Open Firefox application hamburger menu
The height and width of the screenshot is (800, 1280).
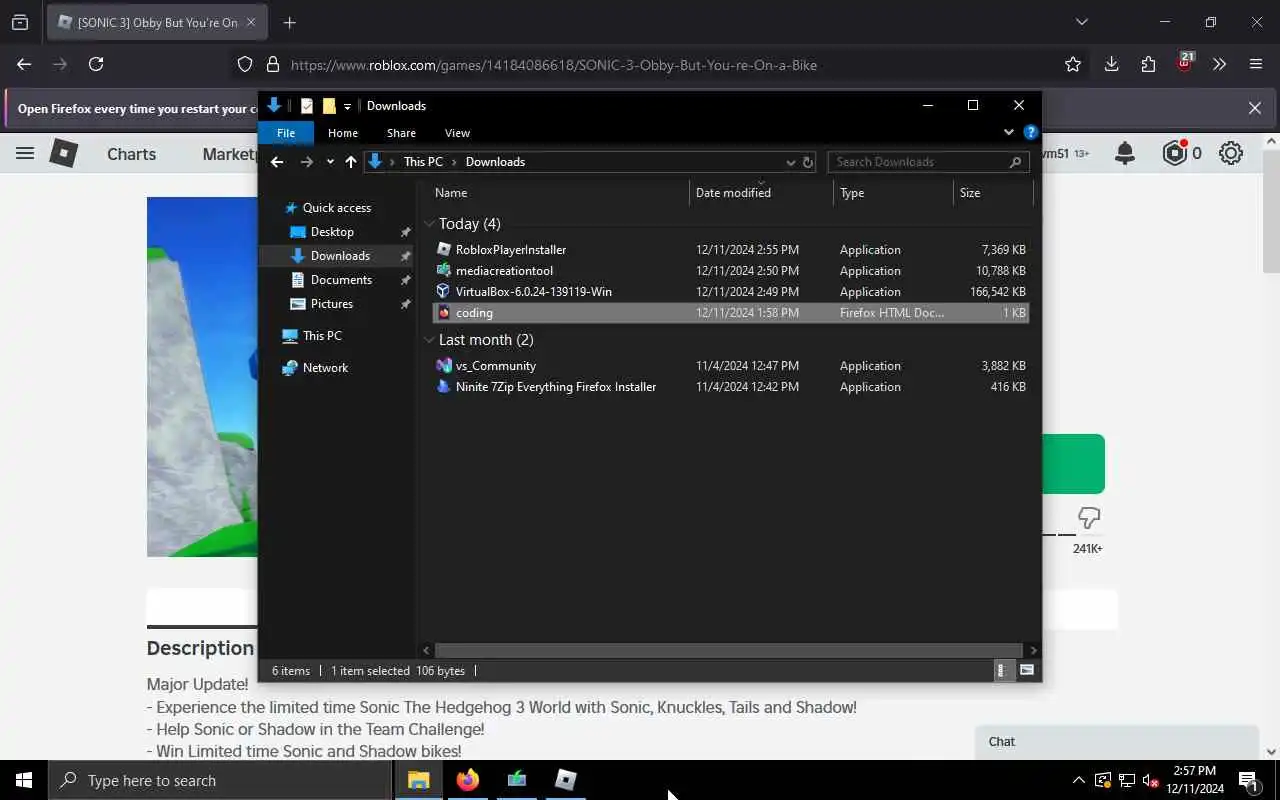pyautogui.click(x=1256, y=64)
